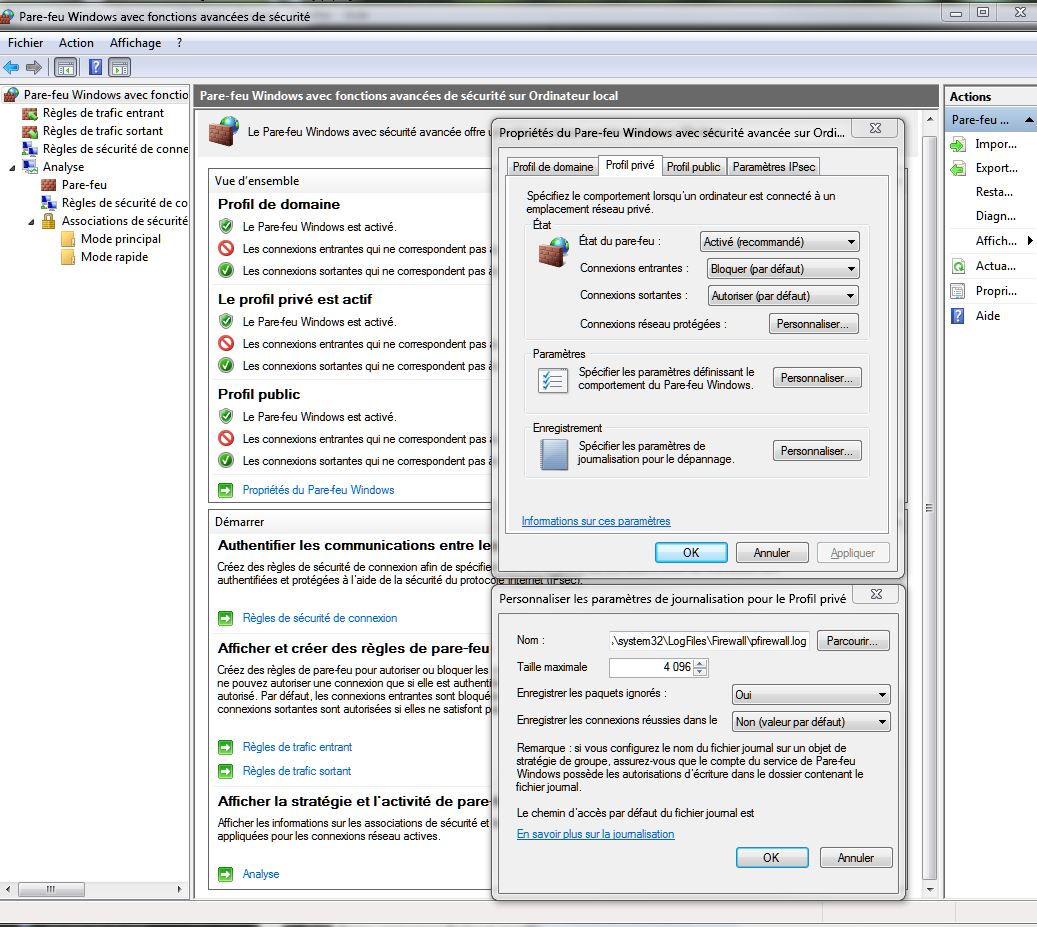Screen dimensions: 1037x927
Task: Toggle the console tree pane toolbar icon
Action: pyautogui.click(x=65, y=67)
